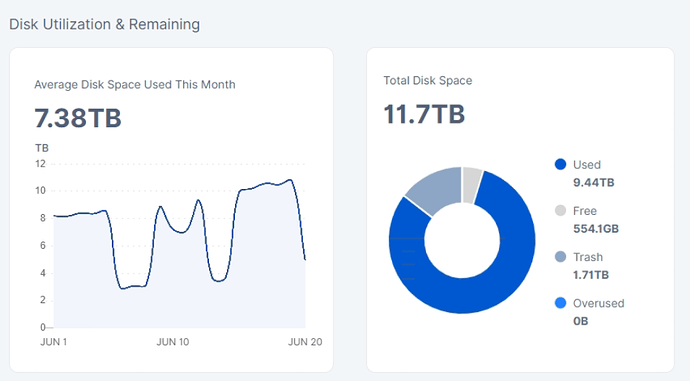Click the JUN 1 axis label
The width and height of the screenshot is (690, 381).
pyautogui.click(x=54, y=342)
